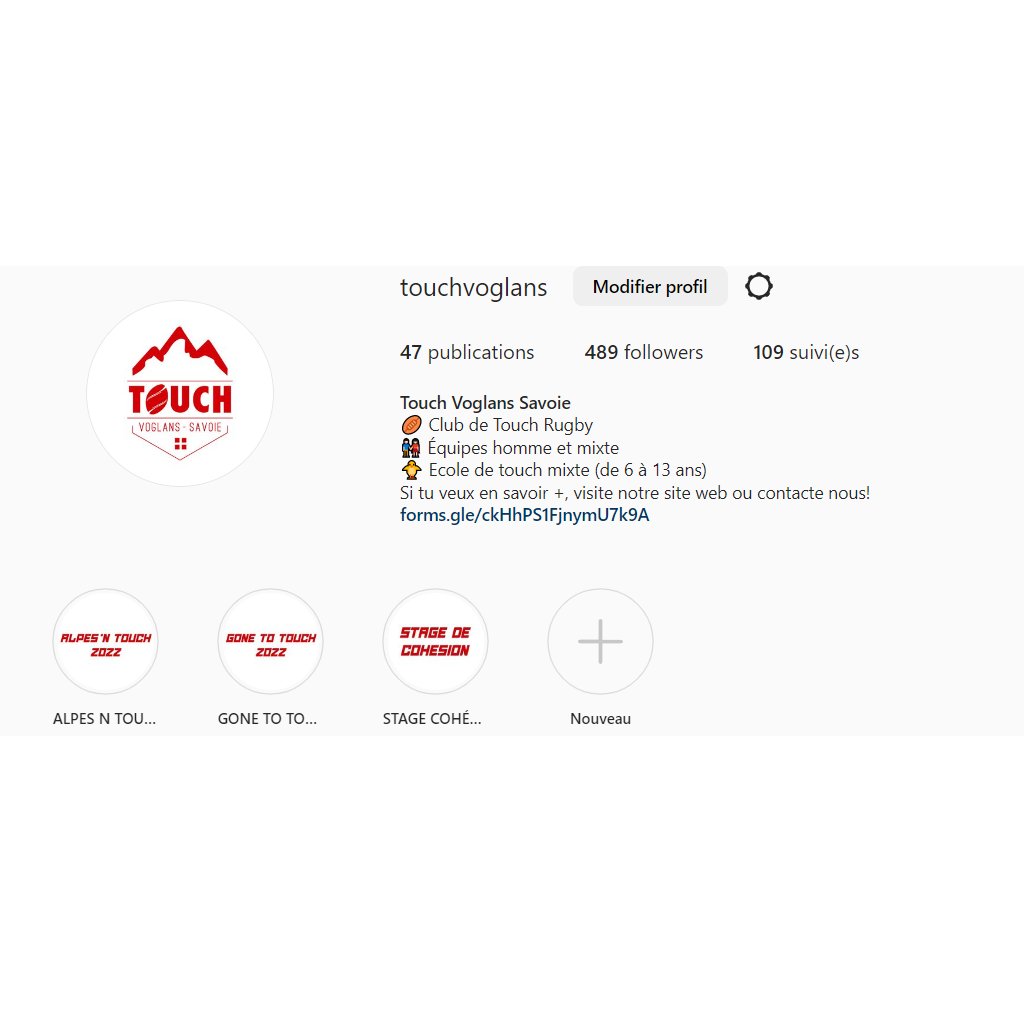
Task: Click the 47 publications count
Action: coord(467,353)
